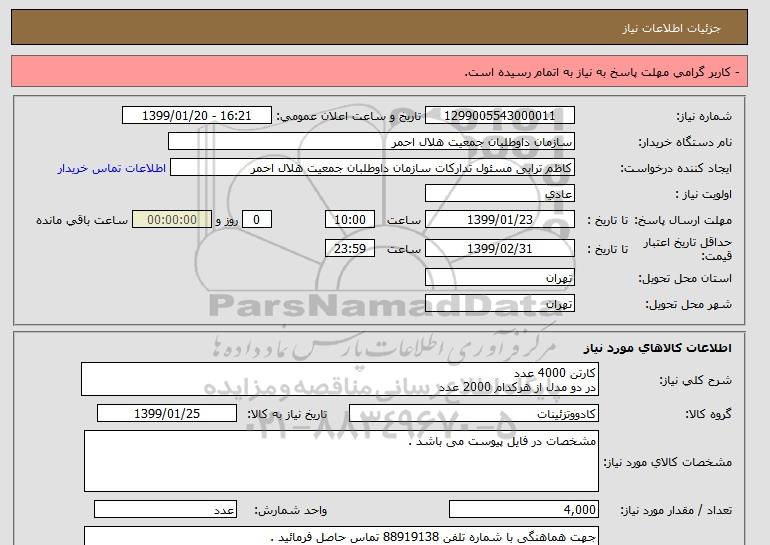This screenshot has height=545, width=770.
Task: Select the need number field 1299005543000011
Action: coord(499,115)
